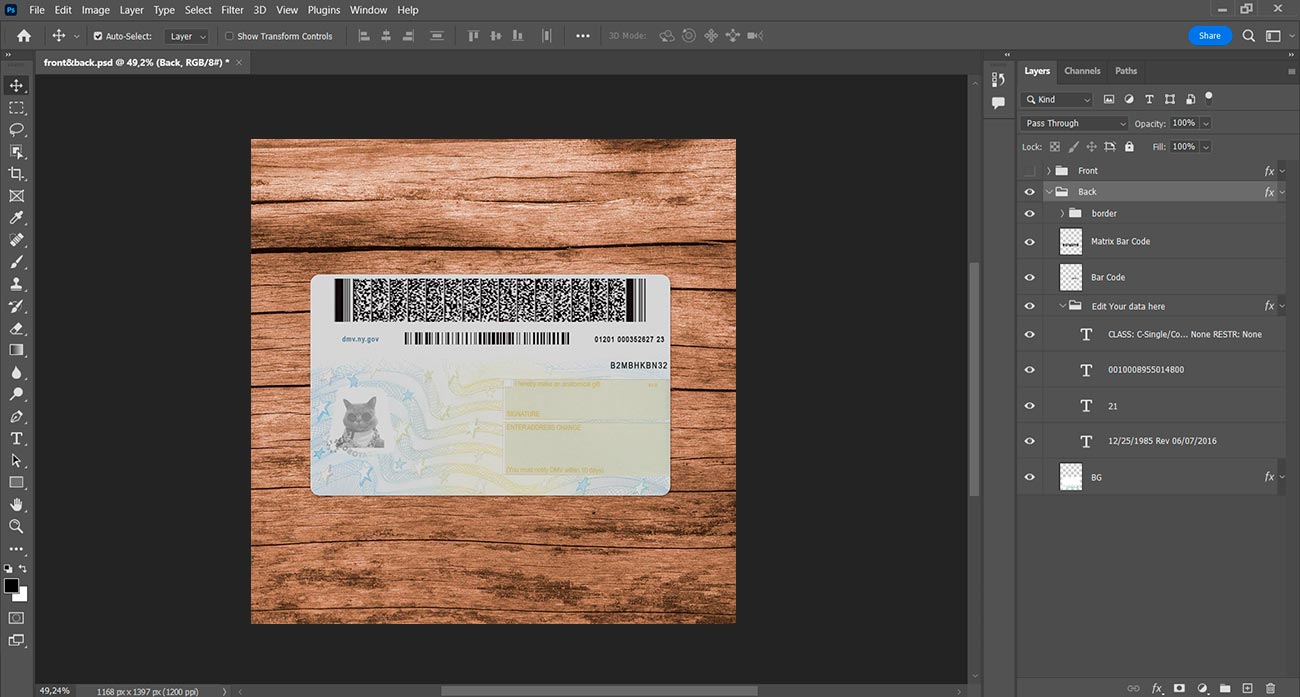Open the Pass Through blend mode dropdown
The height and width of the screenshot is (697, 1300).
(x=1074, y=123)
